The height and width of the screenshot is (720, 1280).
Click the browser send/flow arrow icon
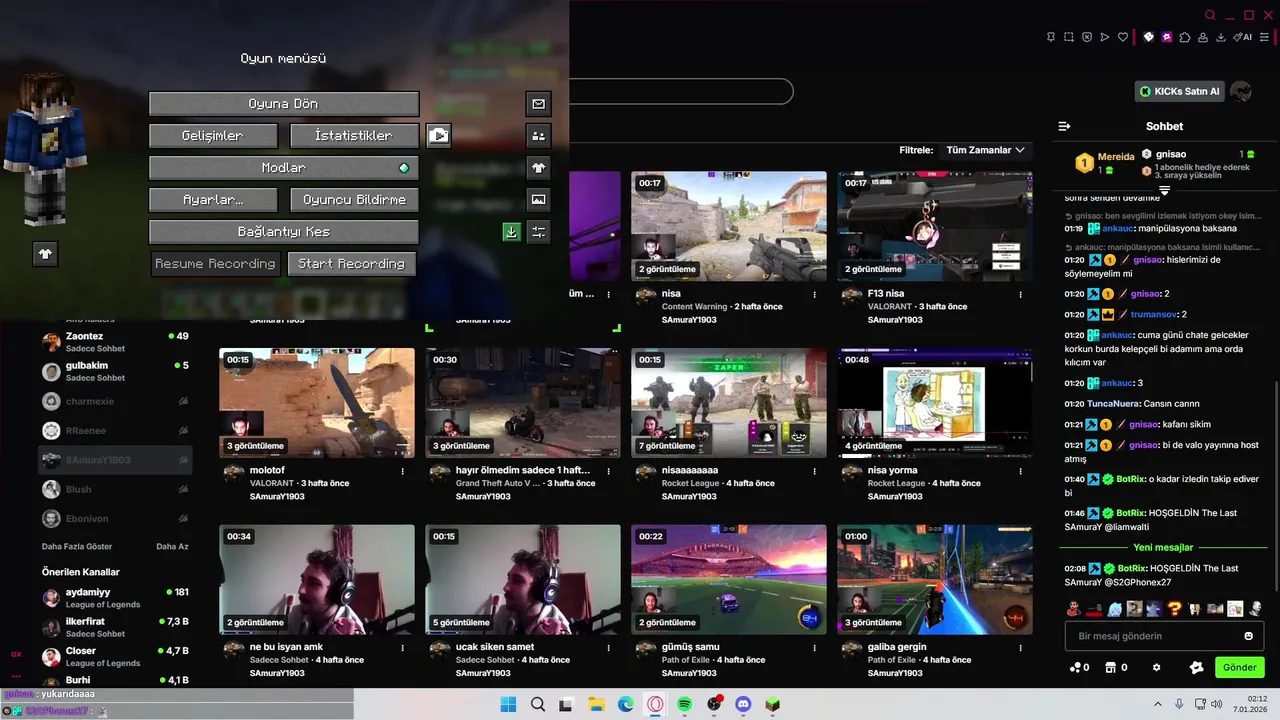1105,37
